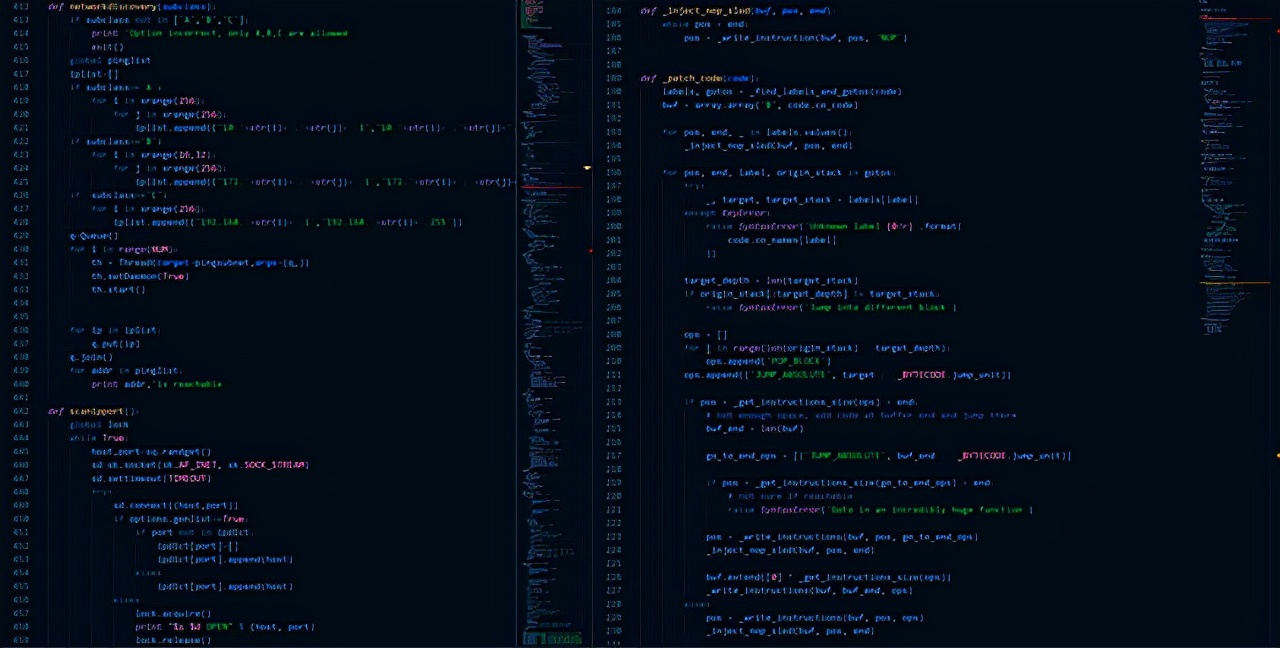This screenshot has width=1280, height=648.
Task: Click the 'buf_end = len(buf)' line
Action: tap(755, 428)
